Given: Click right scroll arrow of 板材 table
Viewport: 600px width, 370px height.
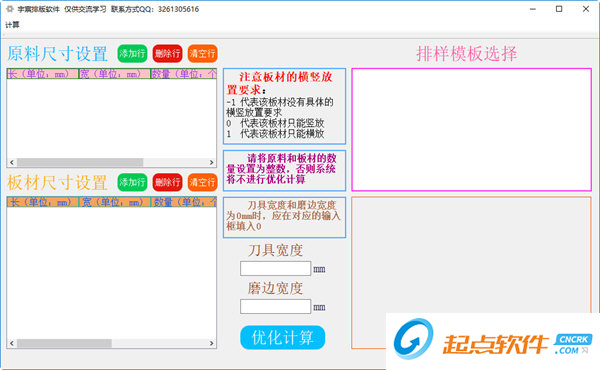Looking at the screenshot, I should point(211,343).
